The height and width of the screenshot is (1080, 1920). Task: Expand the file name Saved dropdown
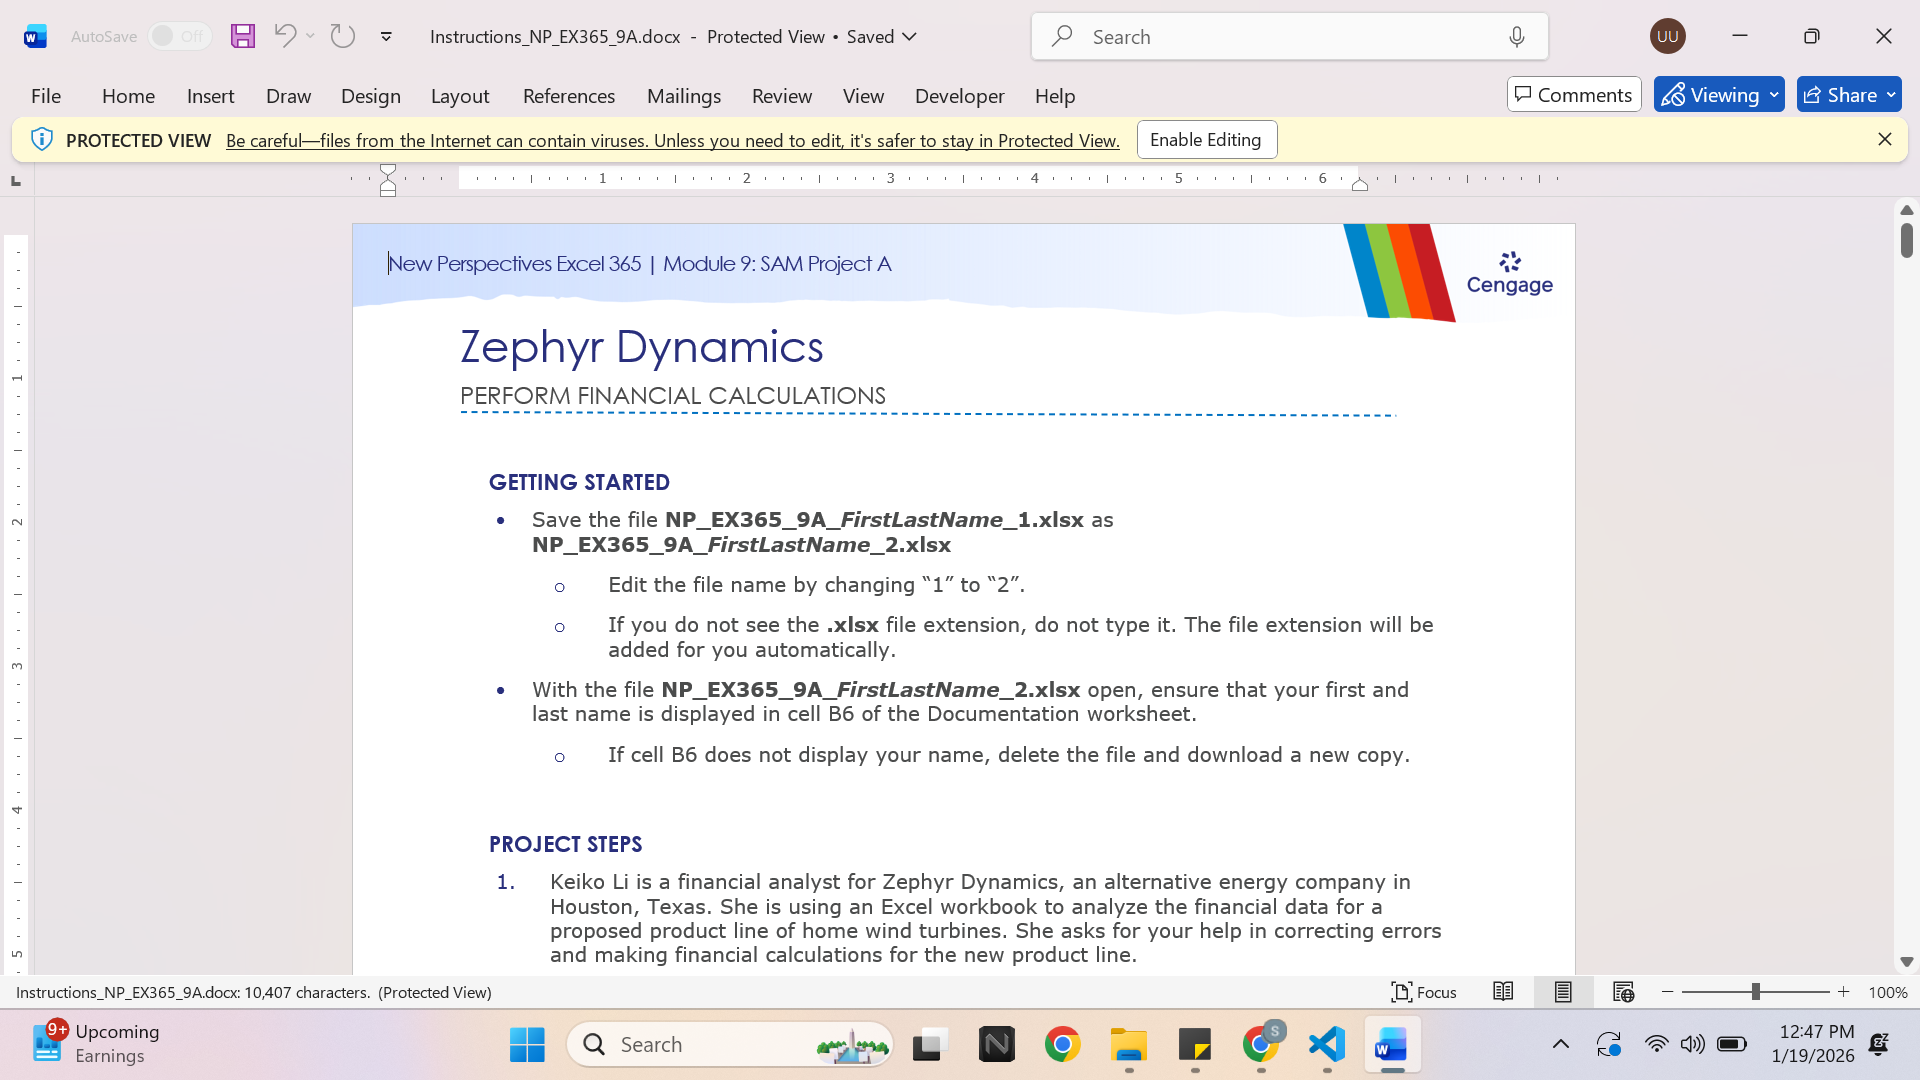[909, 36]
